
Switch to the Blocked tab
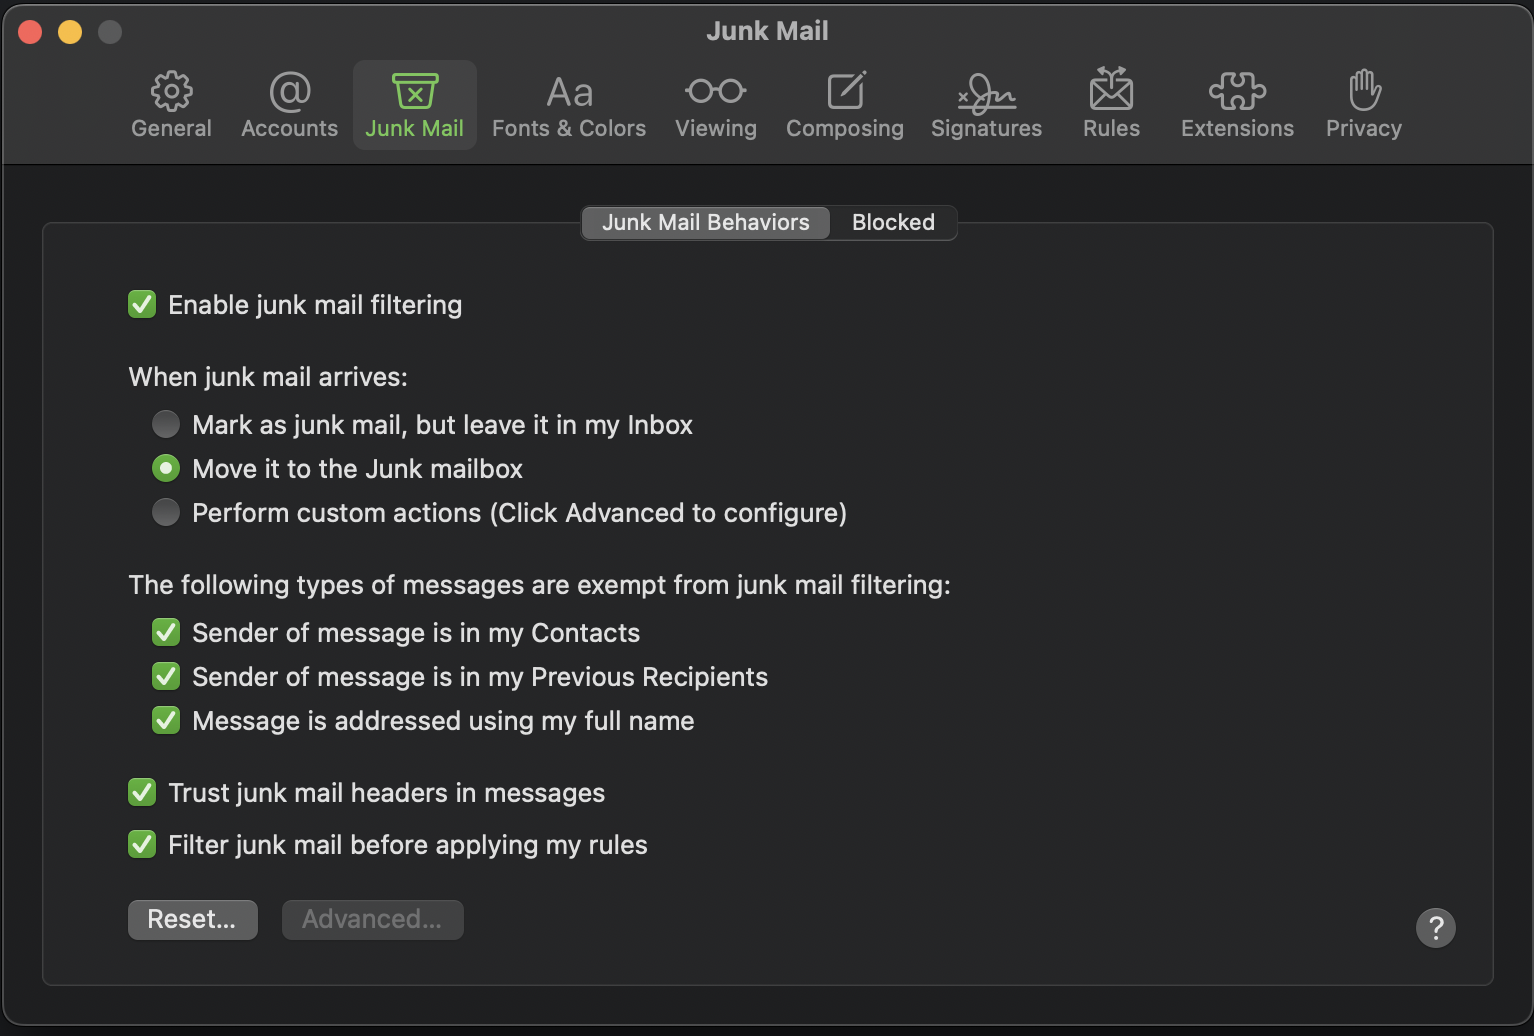[x=893, y=222]
